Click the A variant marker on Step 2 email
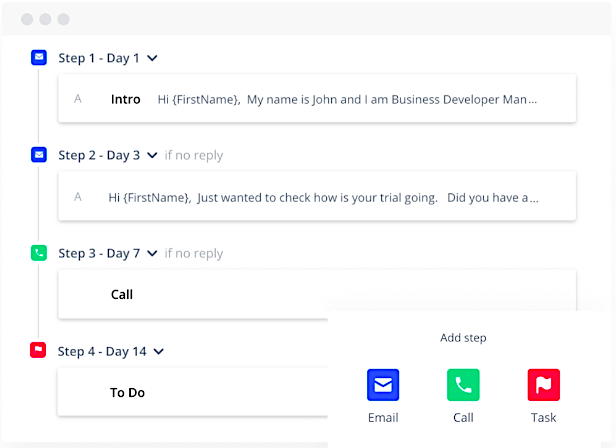Image resolution: width=616 pixels, height=448 pixels. (x=78, y=197)
